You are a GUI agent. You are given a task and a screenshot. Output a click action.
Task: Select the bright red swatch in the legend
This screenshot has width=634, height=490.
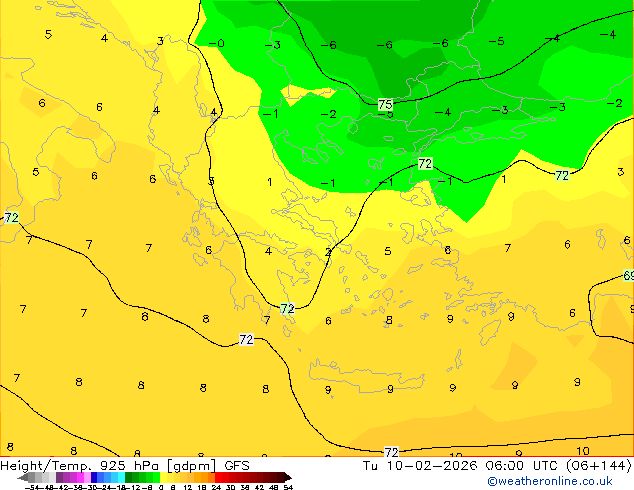218,477
